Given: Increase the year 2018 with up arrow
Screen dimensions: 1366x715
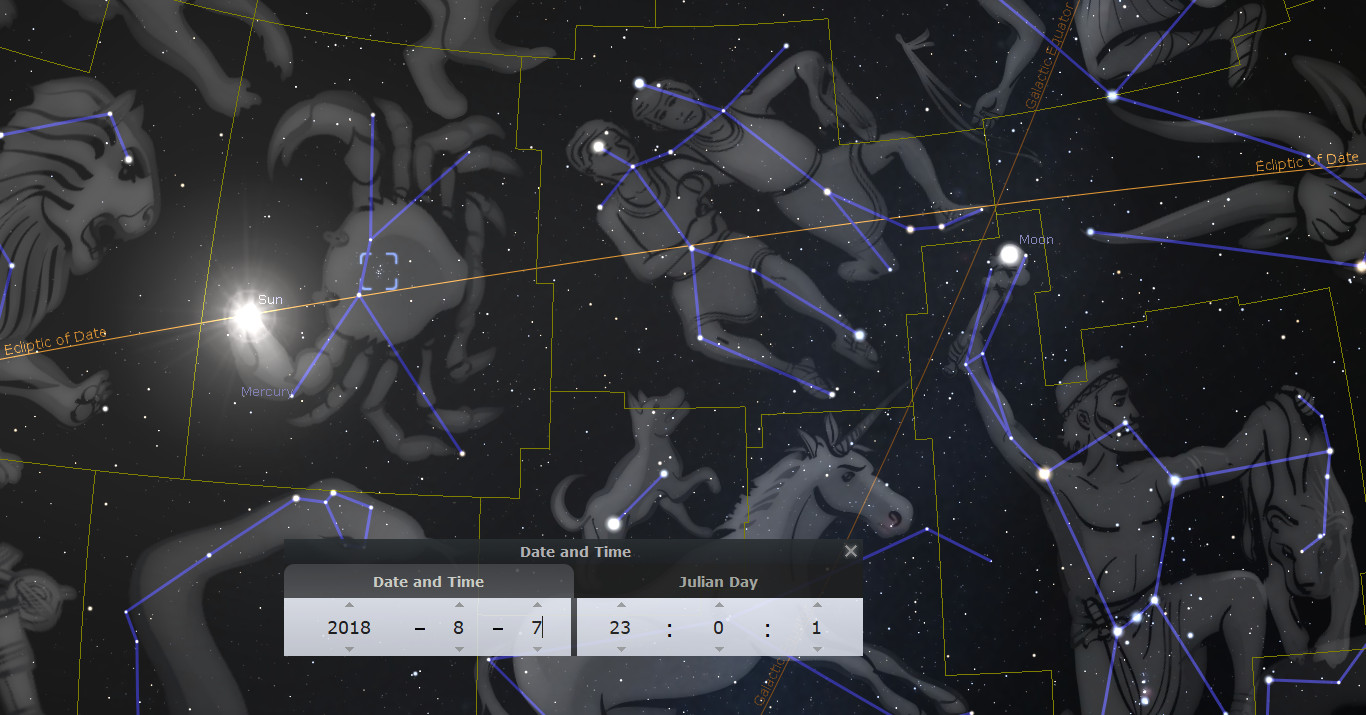Looking at the screenshot, I should (349, 605).
